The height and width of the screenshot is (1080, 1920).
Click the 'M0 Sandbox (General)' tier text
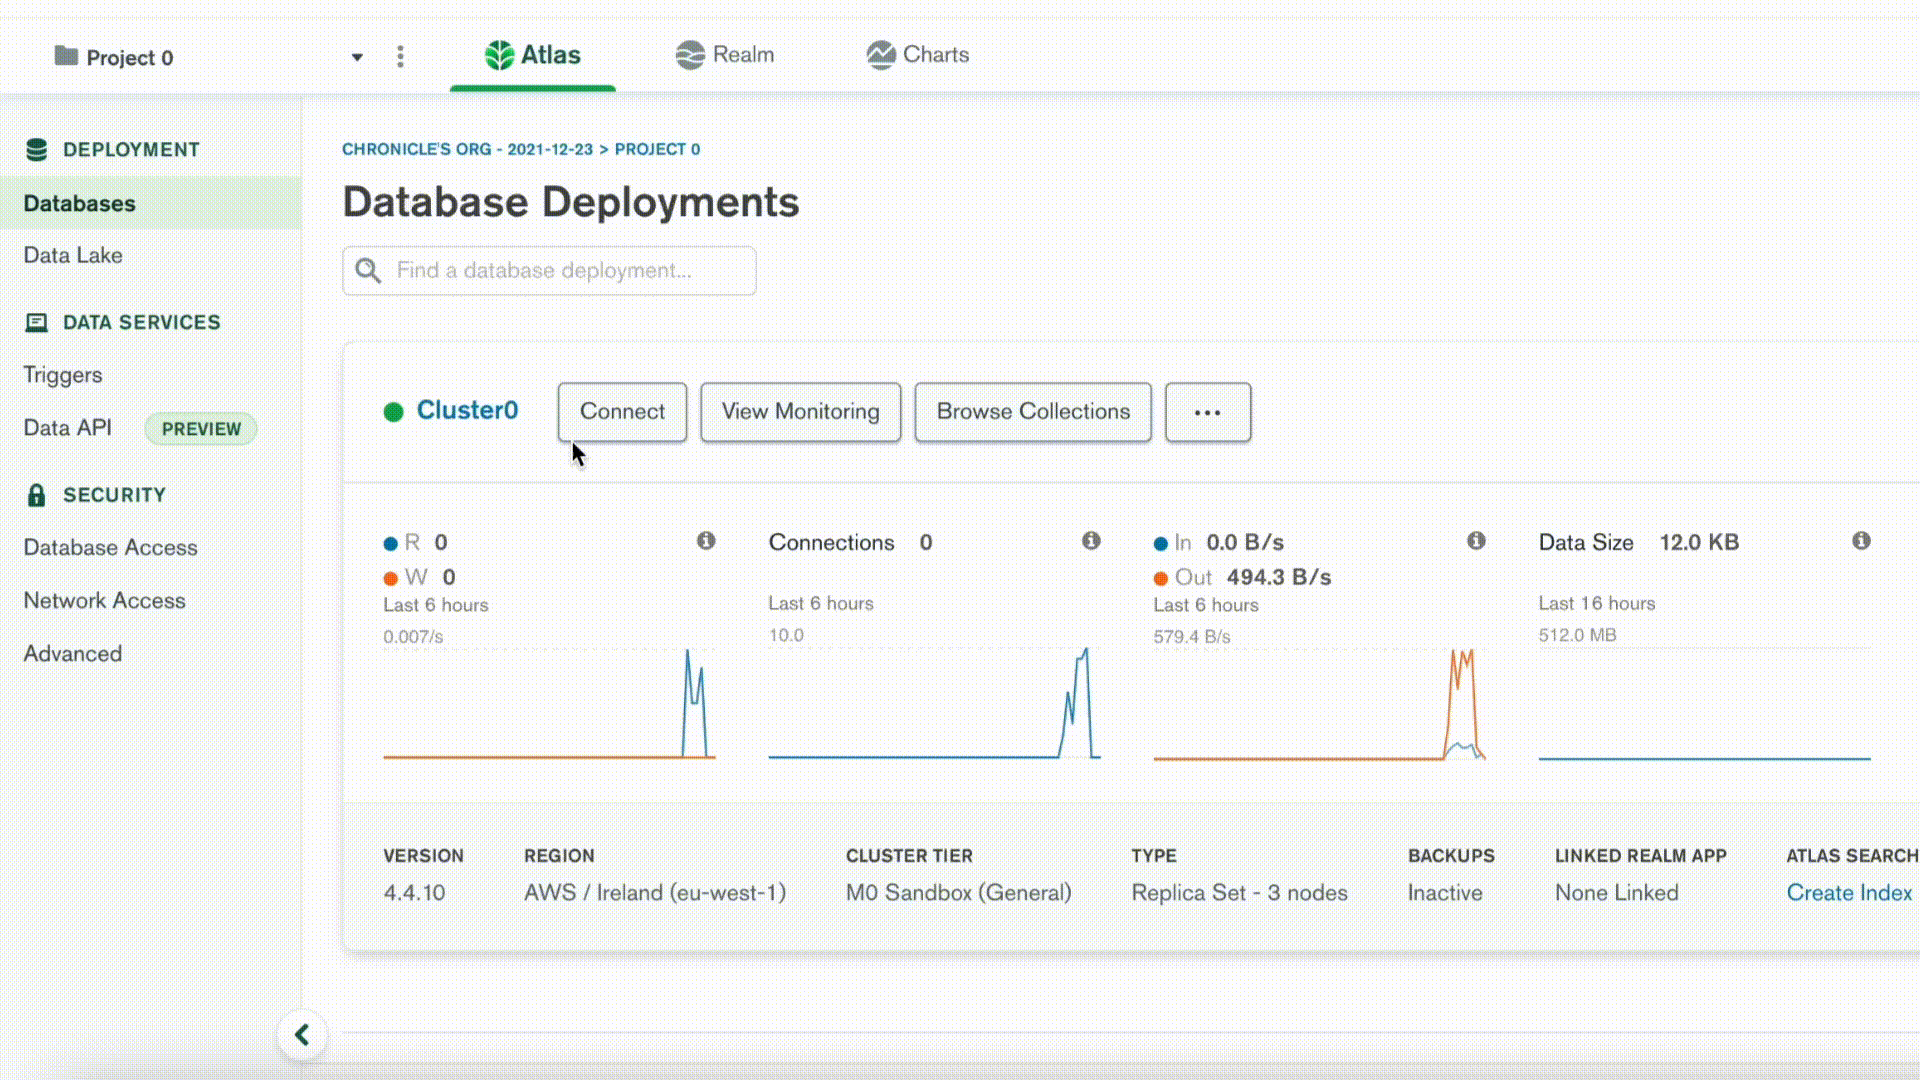point(958,893)
